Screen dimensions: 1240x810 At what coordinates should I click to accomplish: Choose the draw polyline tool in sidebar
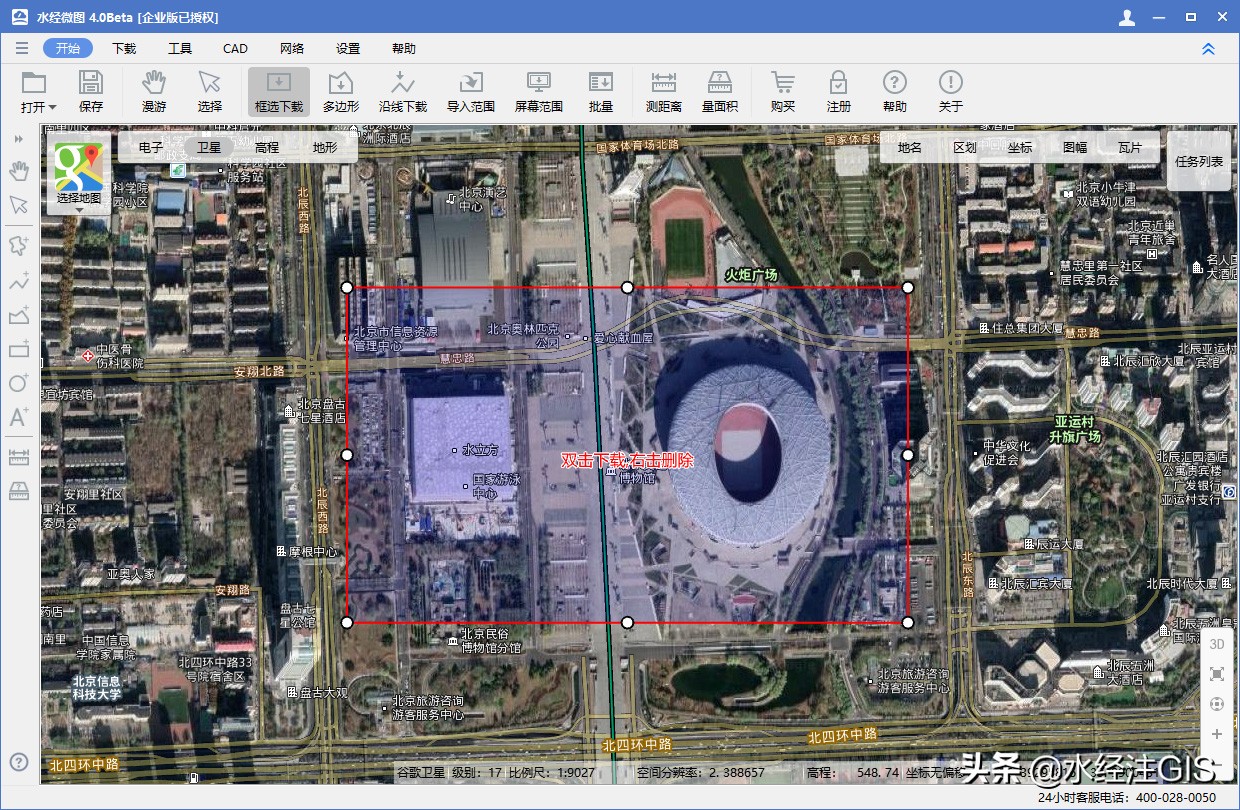19,282
